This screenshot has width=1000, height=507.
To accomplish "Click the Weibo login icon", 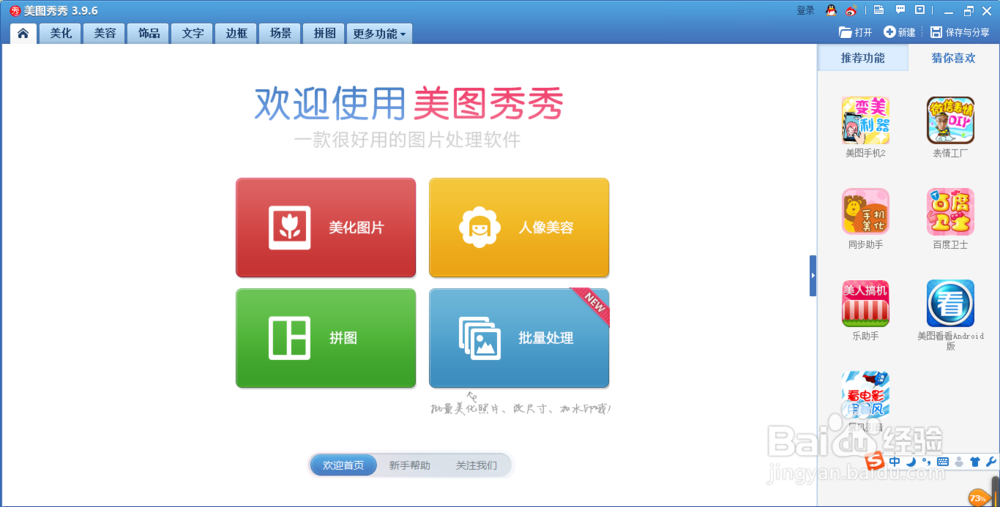I will point(851,10).
